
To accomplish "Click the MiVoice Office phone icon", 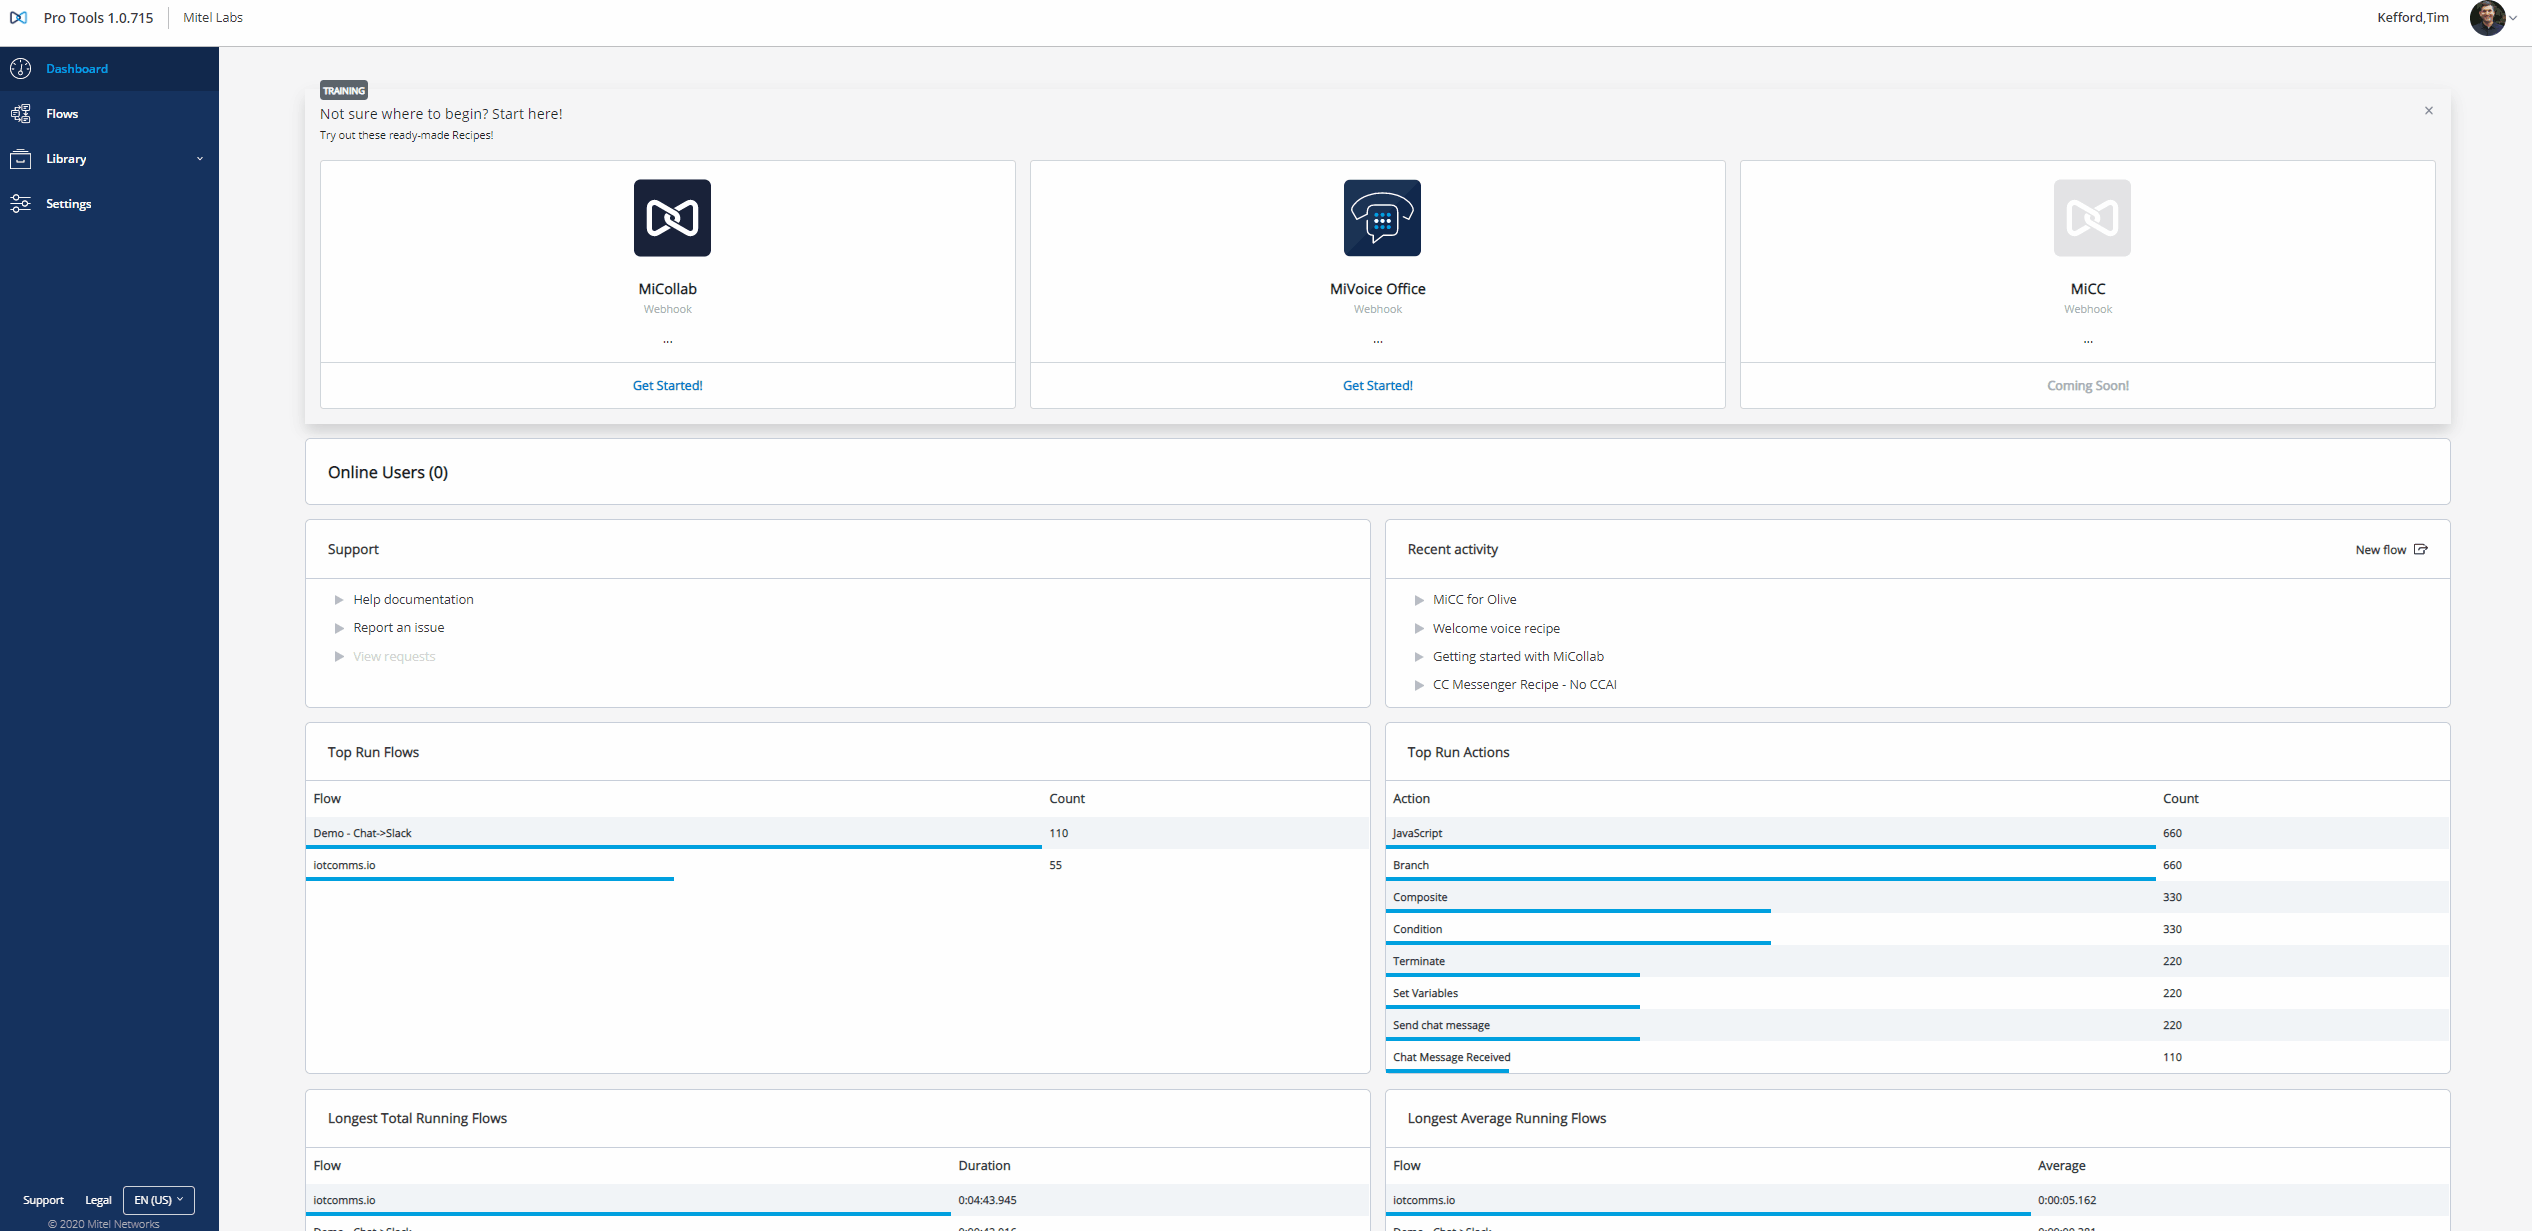I will 1382,218.
